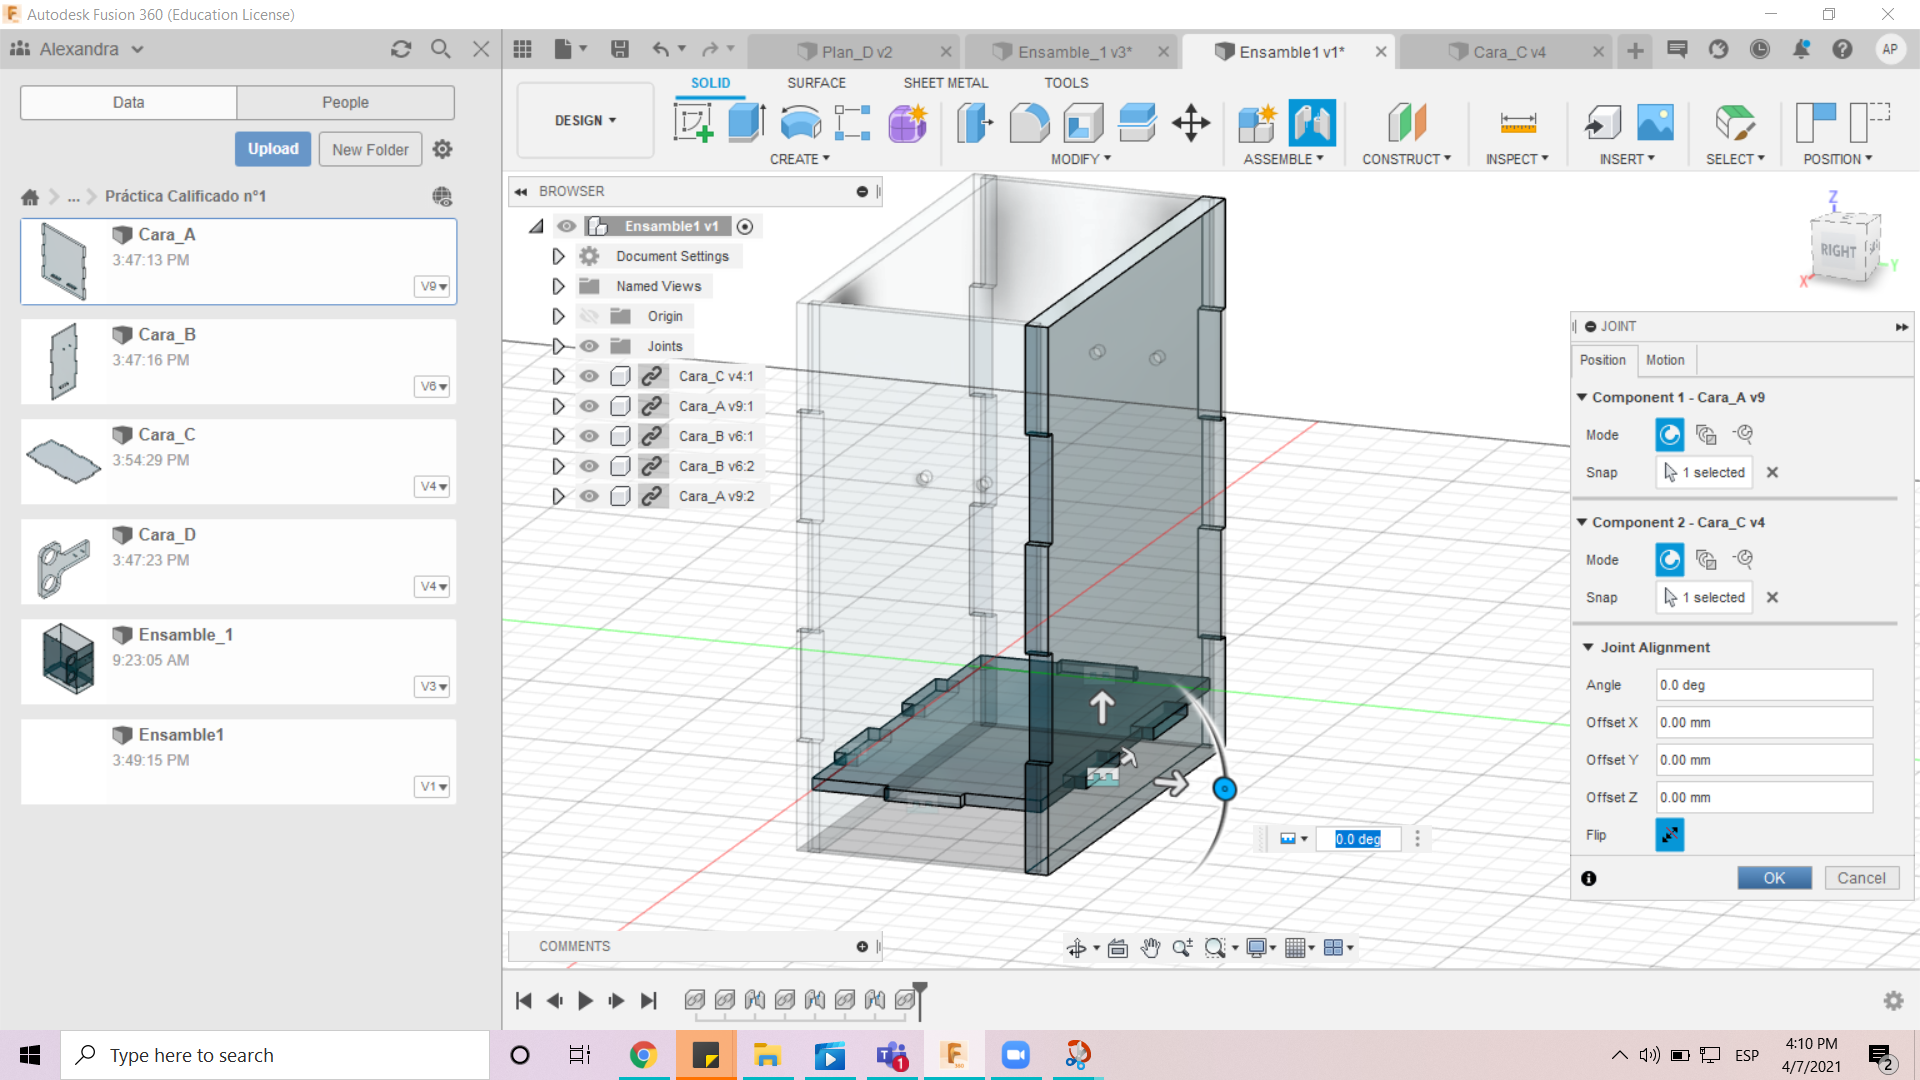Collapse the Joint Alignment section
The height and width of the screenshot is (1080, 1920).
coord(1588,647)
